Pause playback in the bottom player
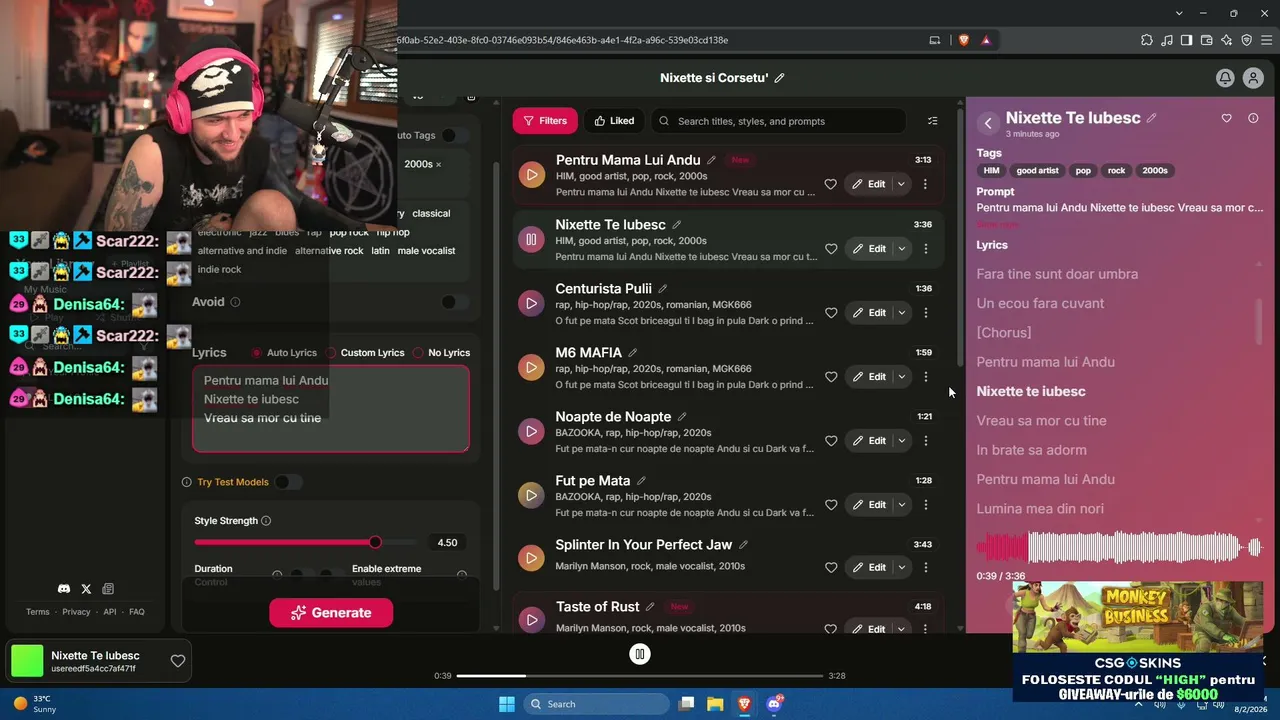 [x=640, y=654]
